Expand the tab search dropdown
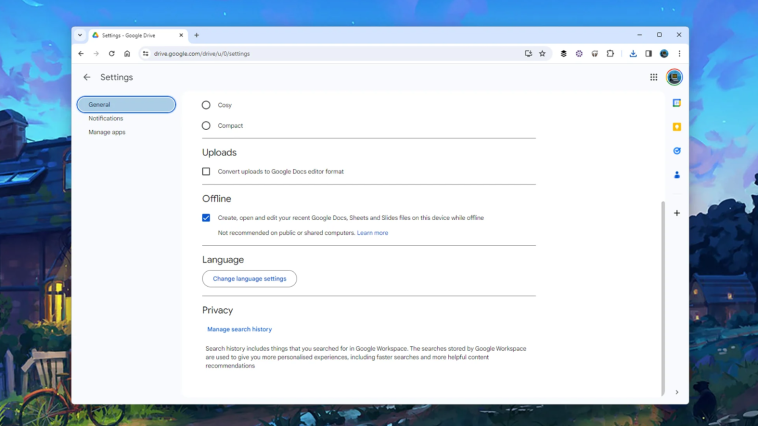Viewport: 758px width, 426px height. coord(80,35)
